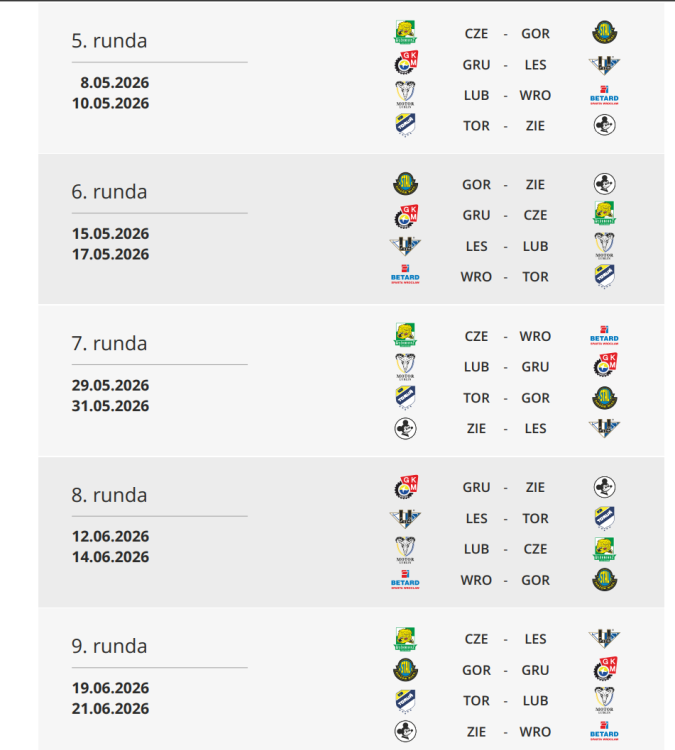
Task: Click away team logo for round 7 TOR-GOR match
Action: pos(604,398)
